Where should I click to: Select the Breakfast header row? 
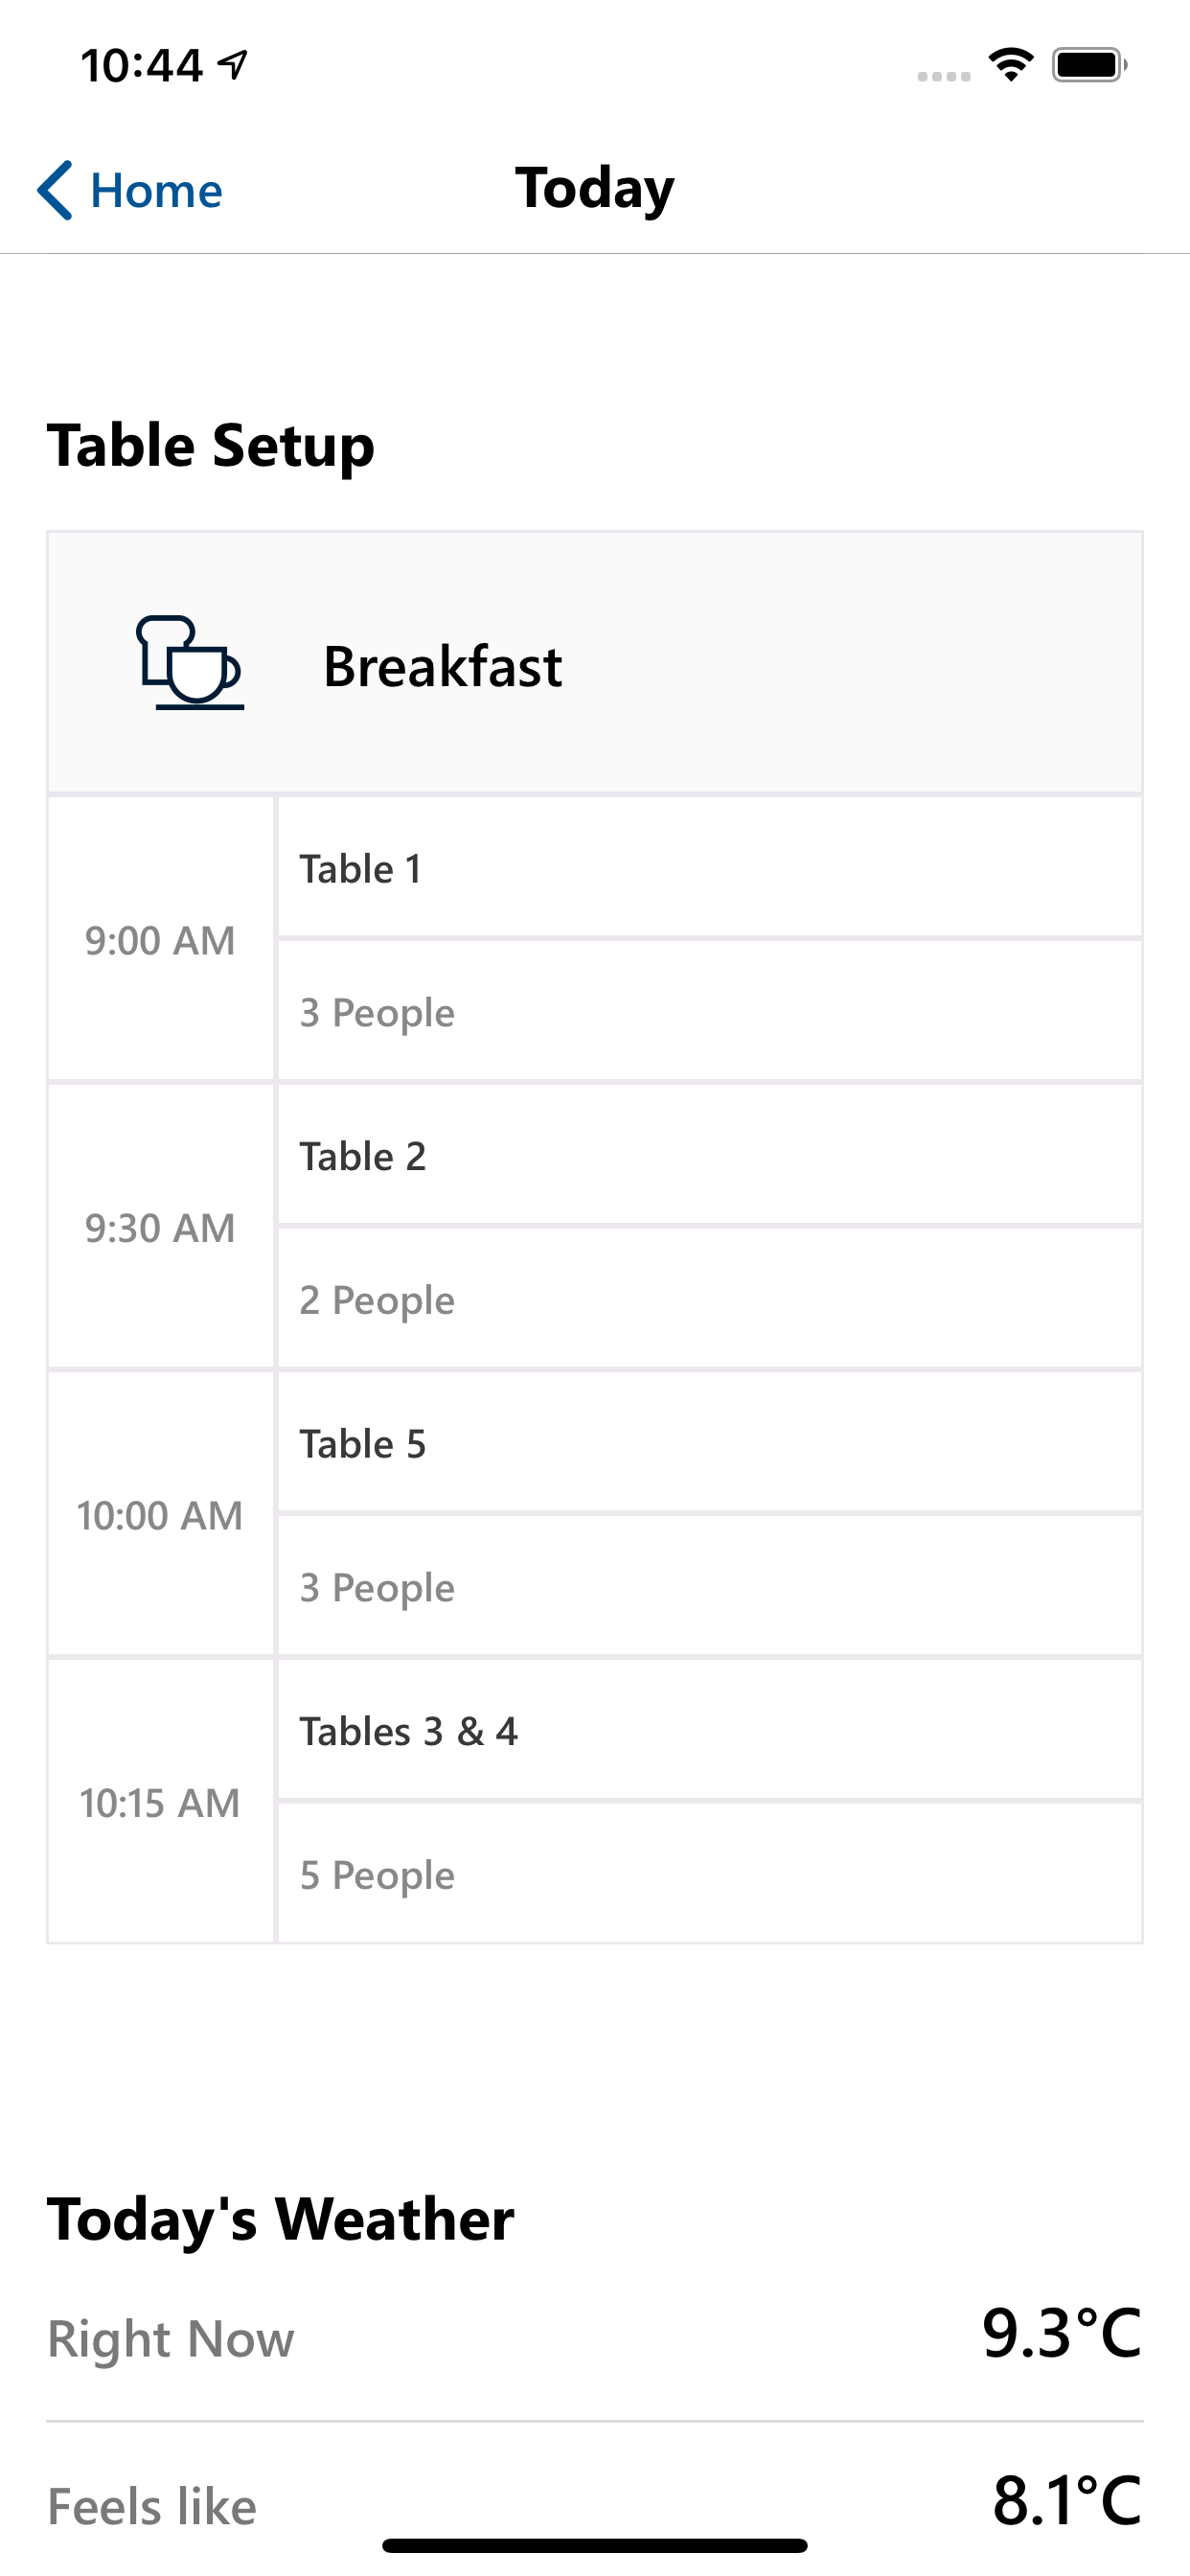(595, 664)
